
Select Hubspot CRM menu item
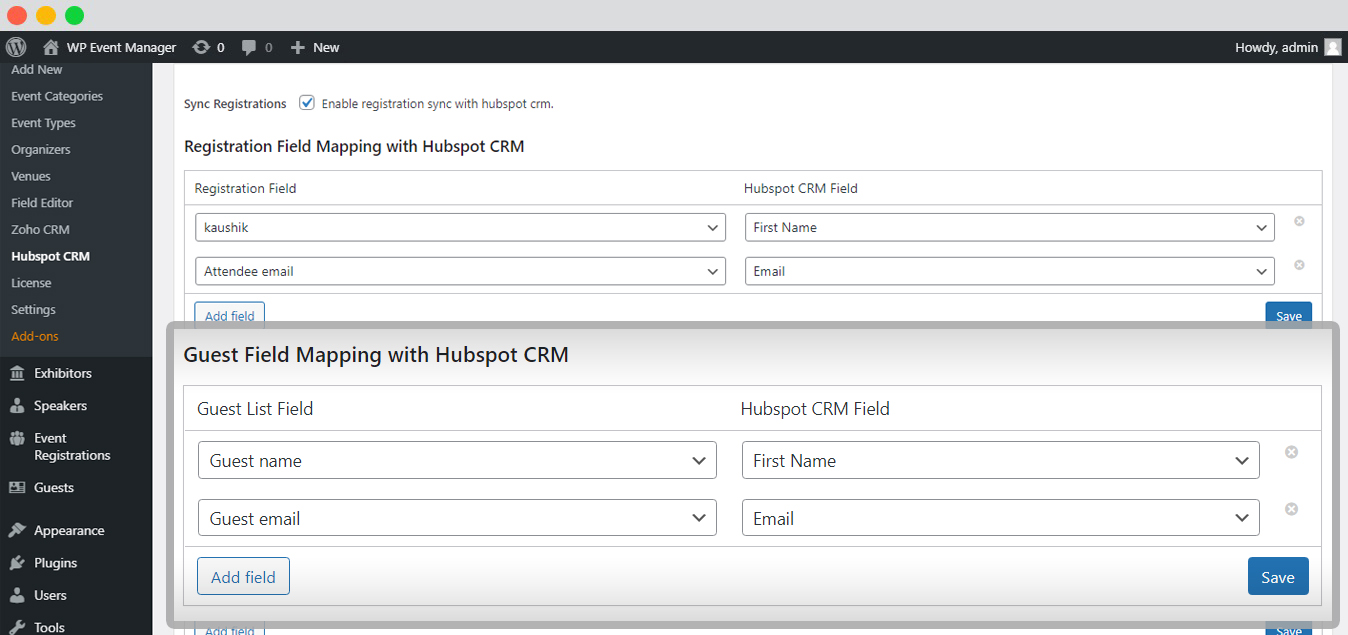[x=50, y=256]
